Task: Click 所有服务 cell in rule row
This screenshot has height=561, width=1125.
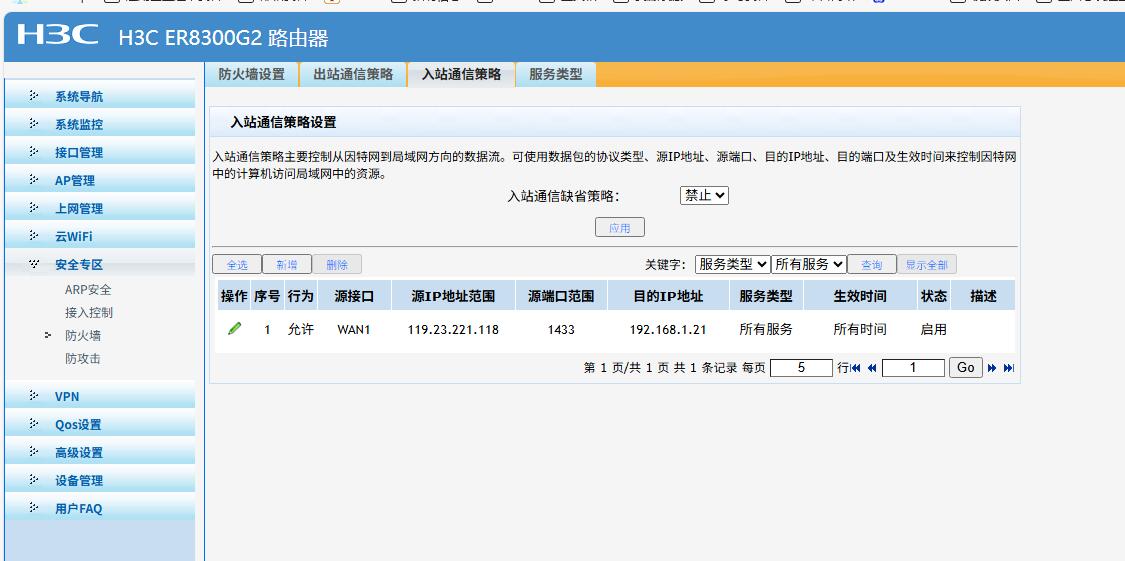Action: (x=766, y=330)
